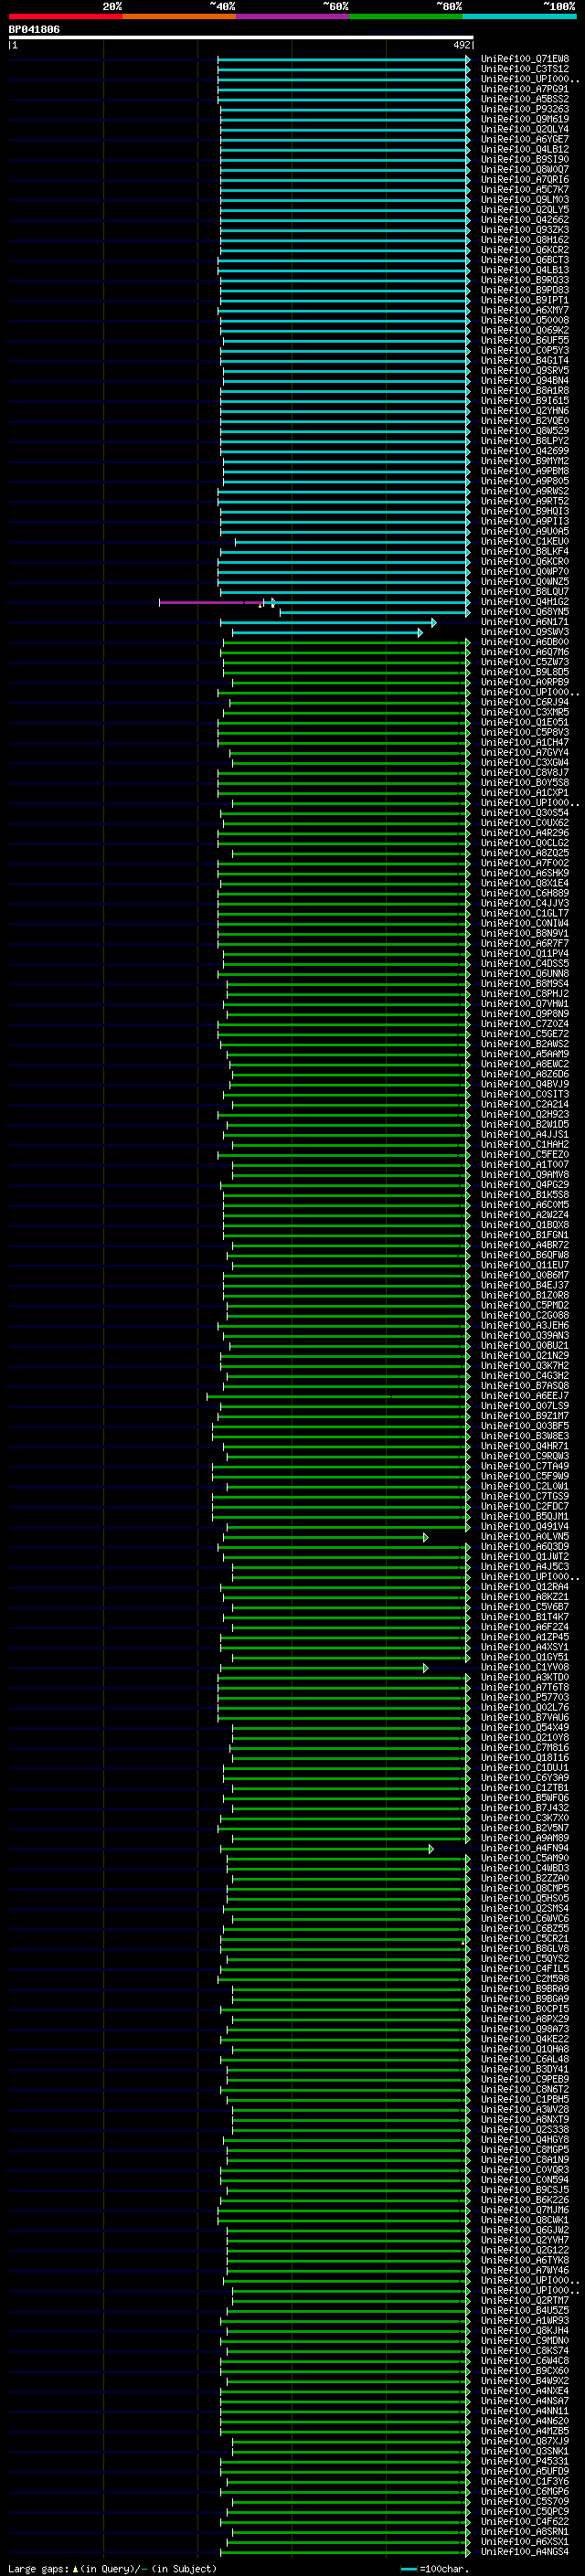Select hit label UniRef100_A7GVY4
The height and width of the screenshot is (2576, 585).
[525, 752]
